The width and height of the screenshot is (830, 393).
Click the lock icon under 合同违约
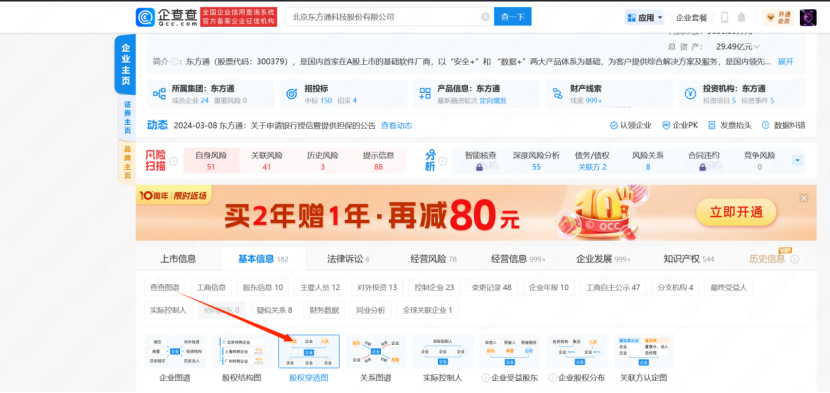703,167
